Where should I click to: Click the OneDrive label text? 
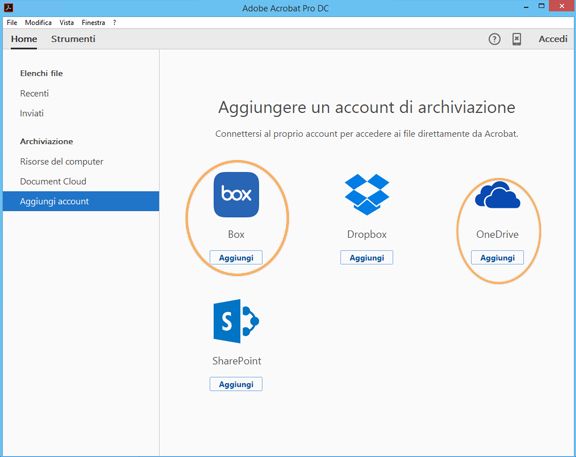pos(497,234)
